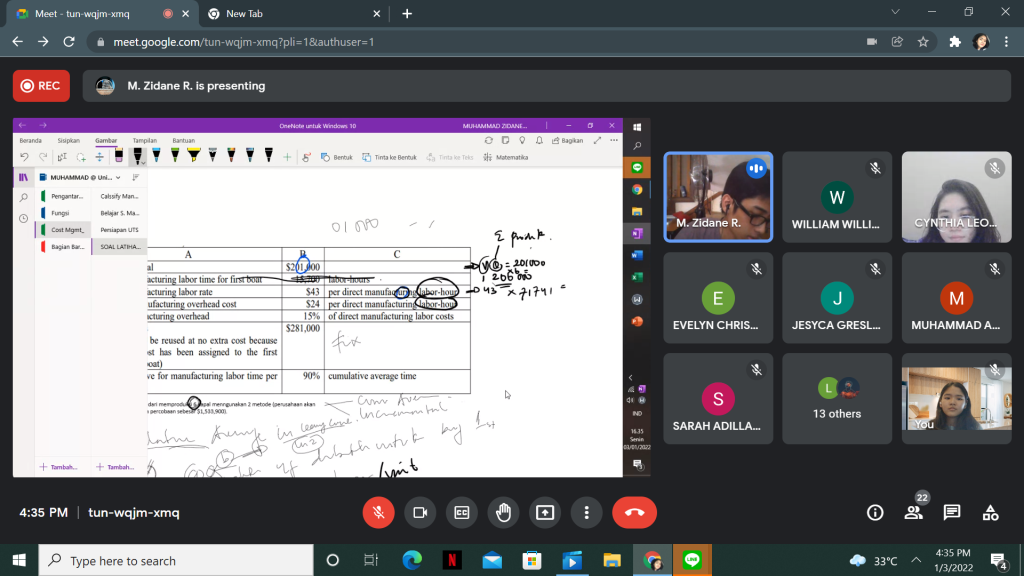1024x576 pixels.
Task: Unmute the microphone in Meet
Action: [378, 512]
